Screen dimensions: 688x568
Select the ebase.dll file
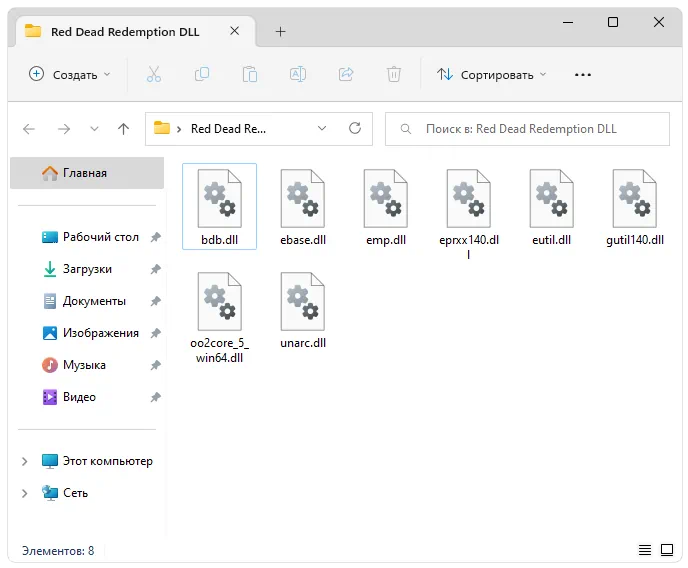(303, 207)
